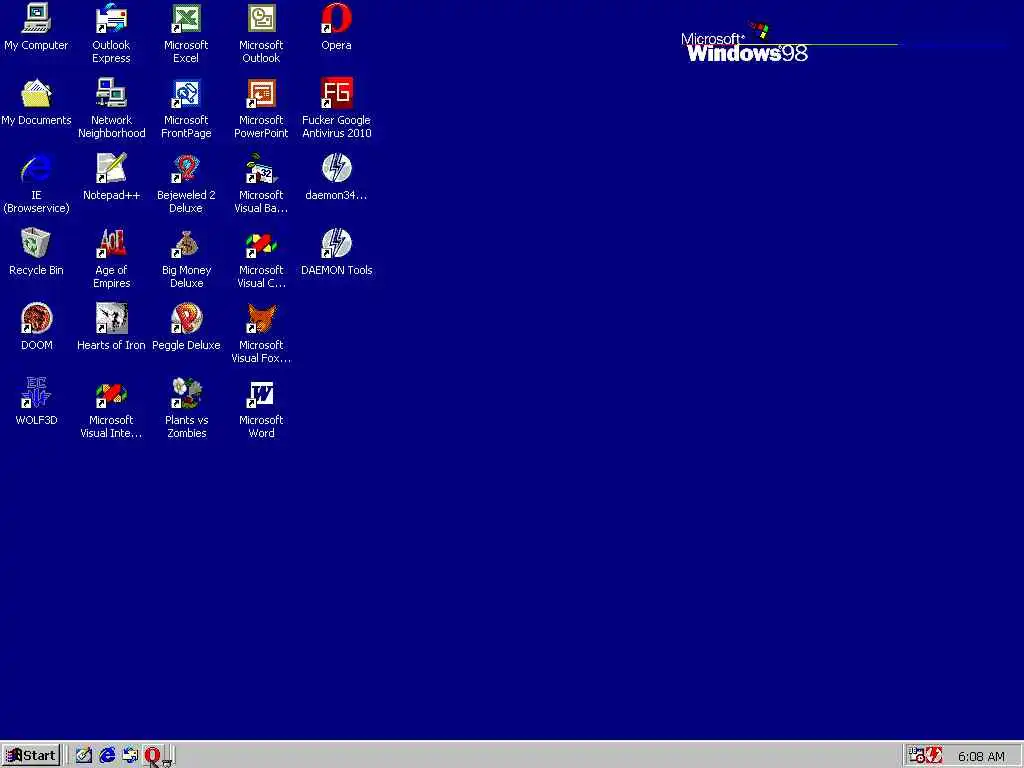
Task: Launch Internet Explorer from quick launch
Action: tap(106, 756)
